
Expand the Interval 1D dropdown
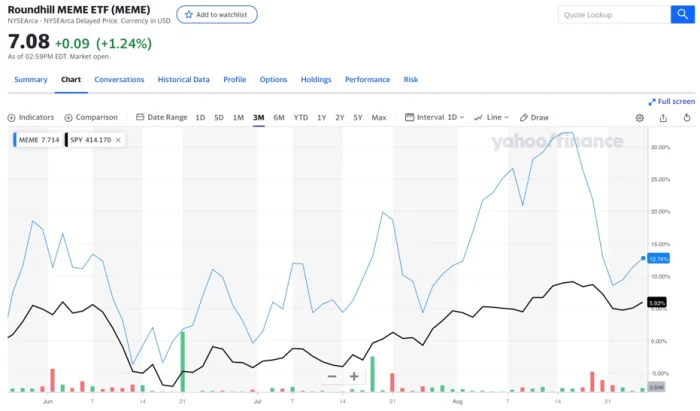click(x=435, y=117)
